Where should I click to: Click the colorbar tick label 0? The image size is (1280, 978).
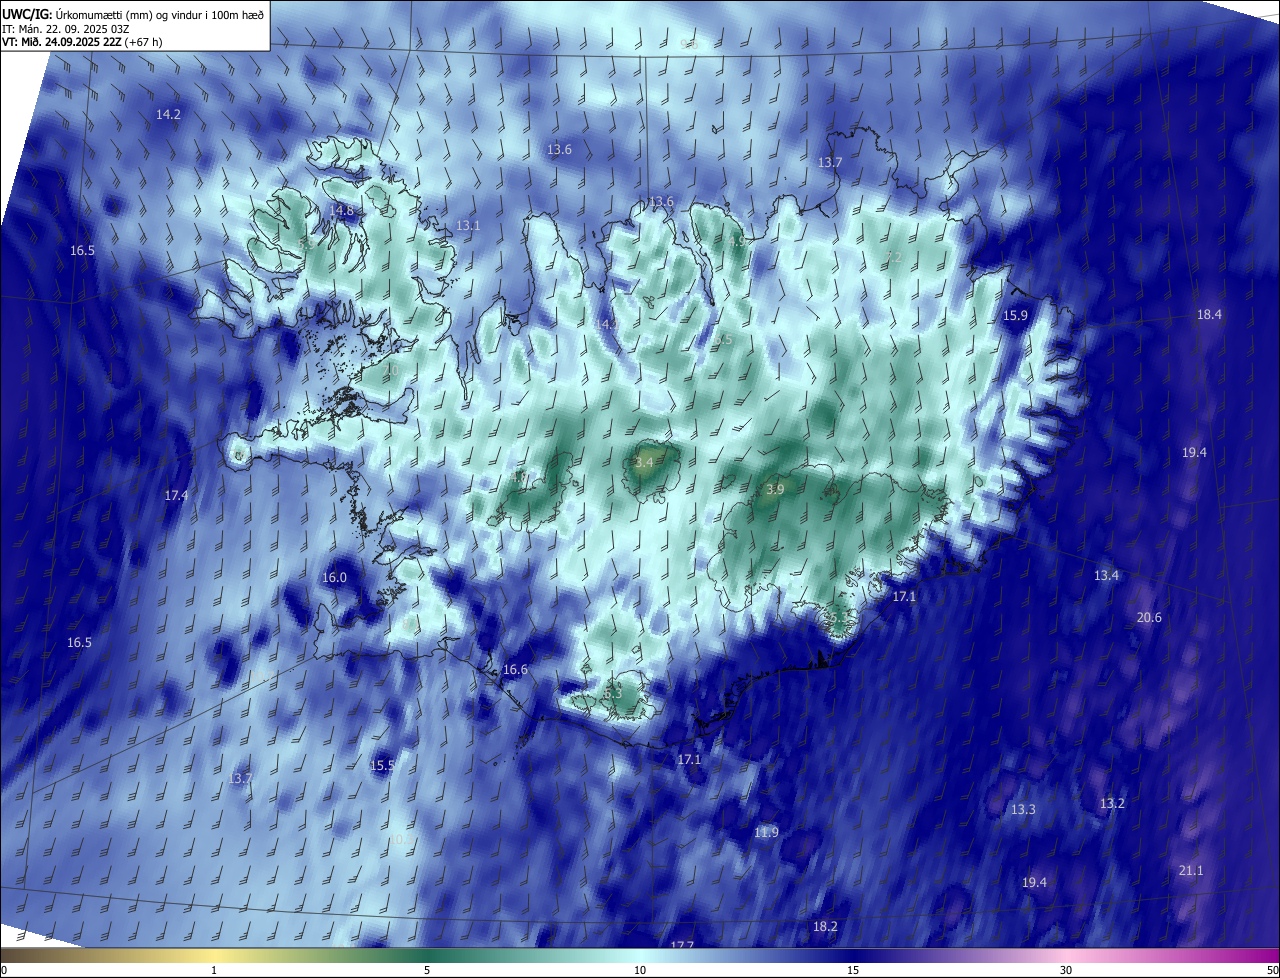[3, 970]
